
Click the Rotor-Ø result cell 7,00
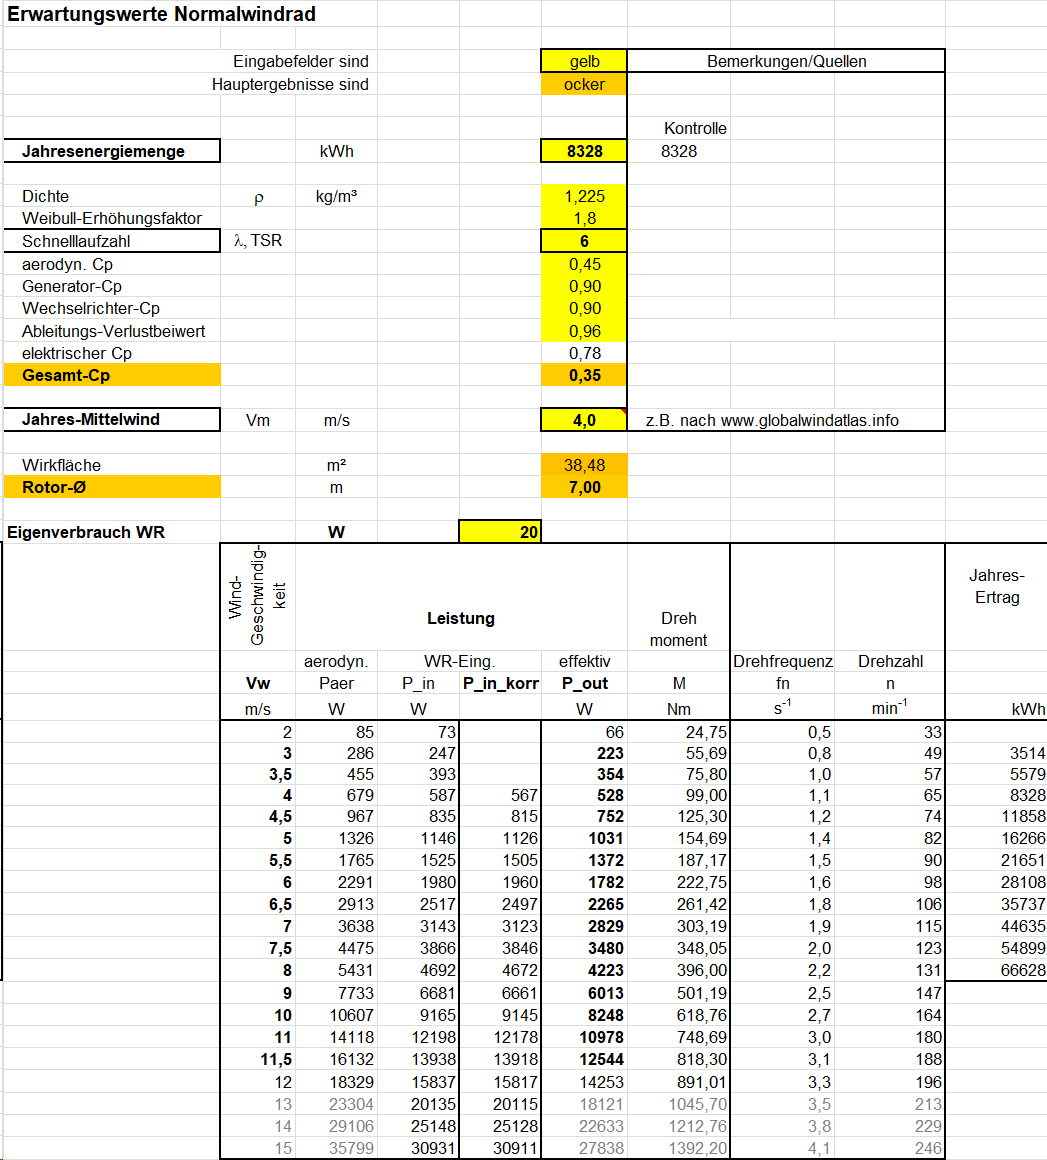[584, 487]
